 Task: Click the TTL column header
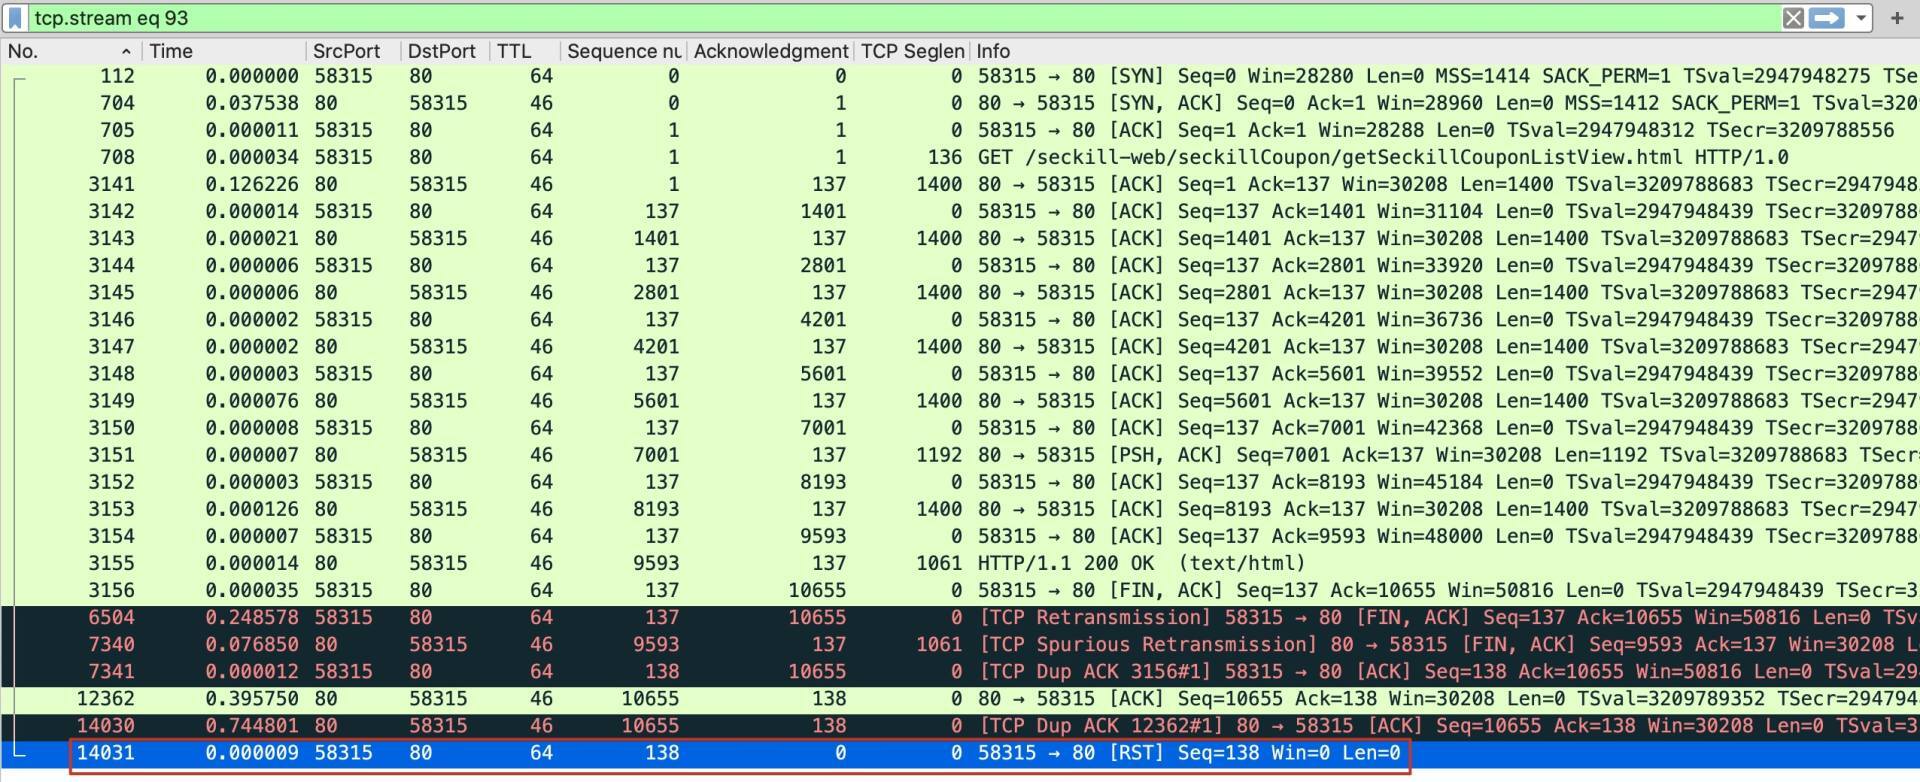[x=514, y=51]
